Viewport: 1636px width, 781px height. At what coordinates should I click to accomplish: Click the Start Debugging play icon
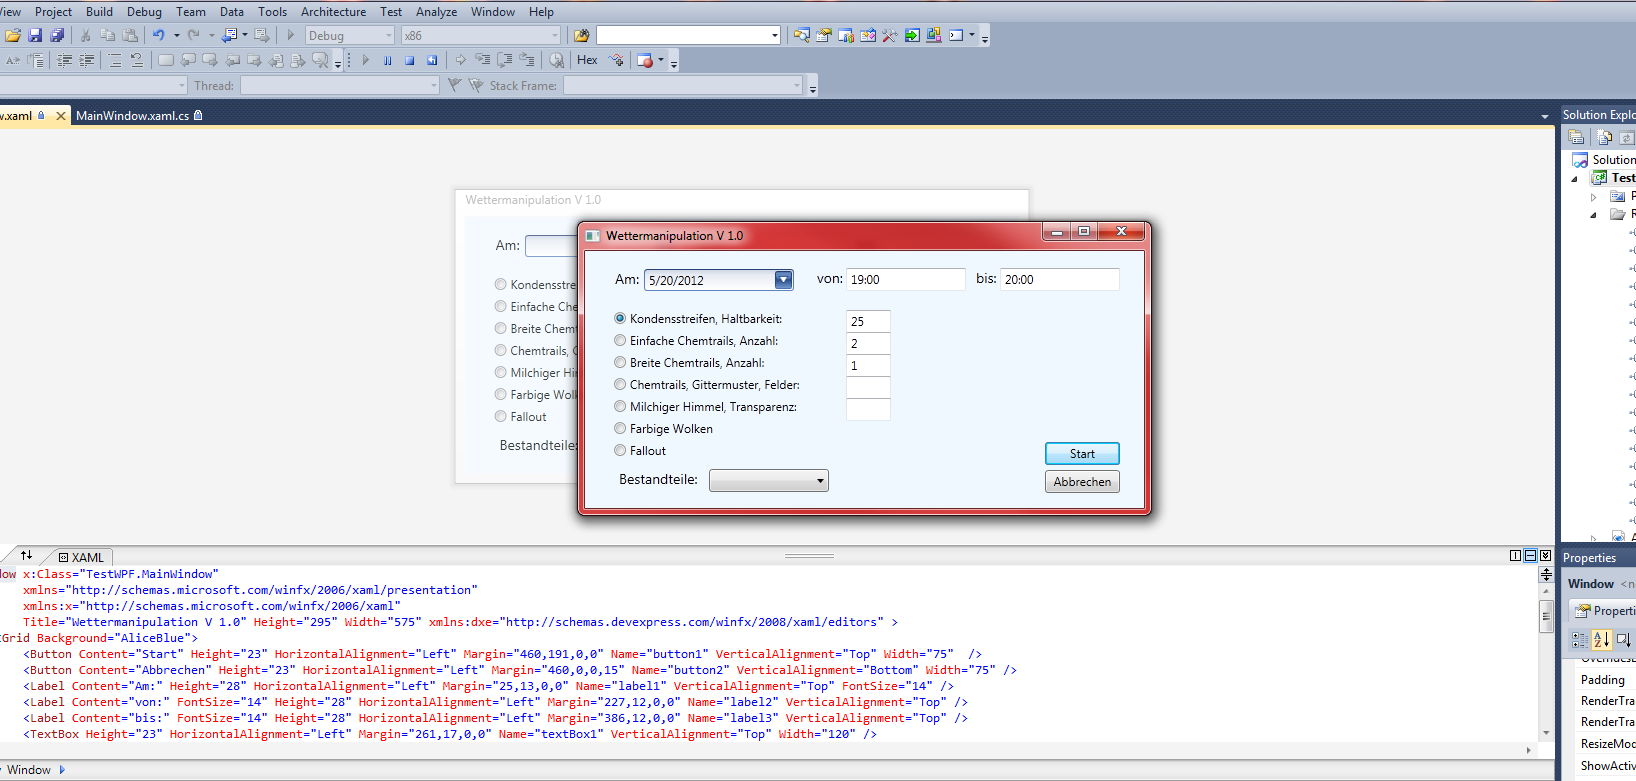pyautogui.click(x=291, y=35)
